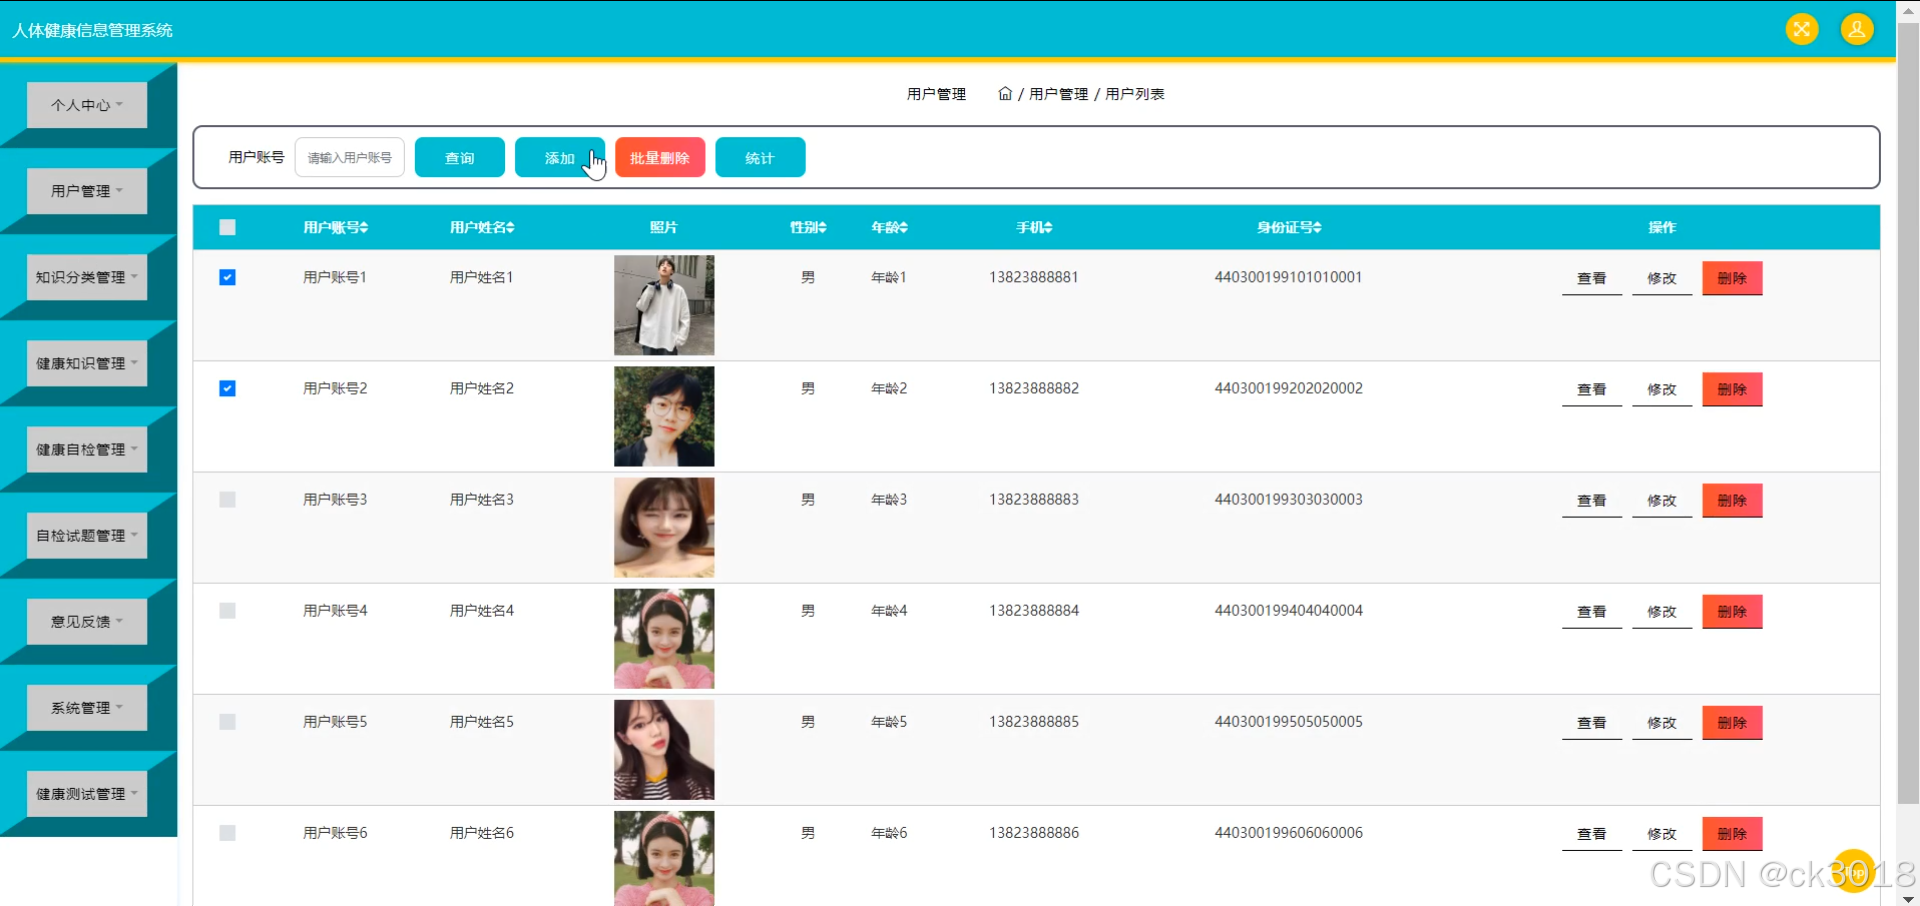
Task: View details of 用户账号4 via 查看
Action: point(1592,611)
